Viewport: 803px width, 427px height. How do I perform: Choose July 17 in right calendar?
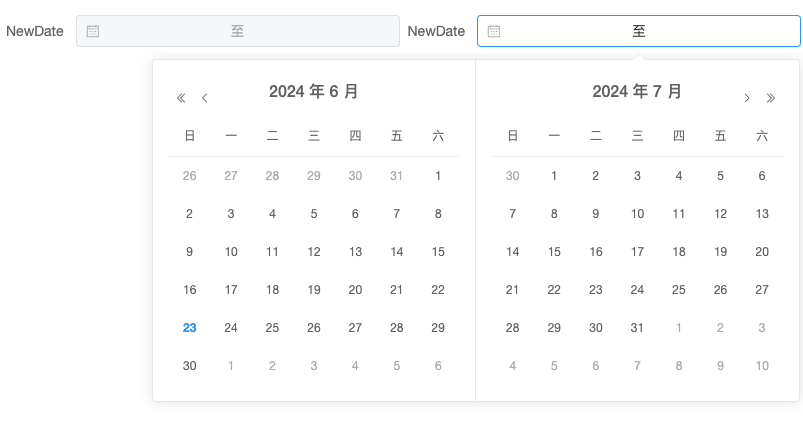point(637,252)
